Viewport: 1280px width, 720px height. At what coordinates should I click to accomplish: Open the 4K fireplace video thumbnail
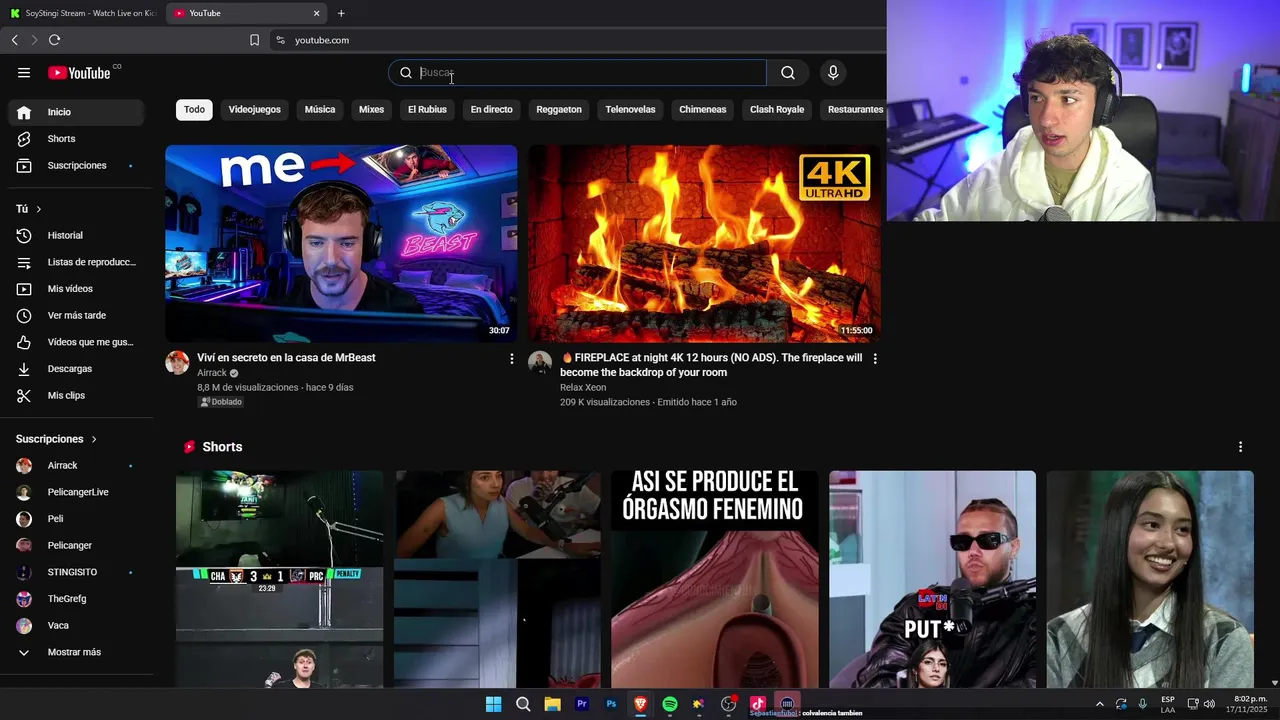click(704, 243)
